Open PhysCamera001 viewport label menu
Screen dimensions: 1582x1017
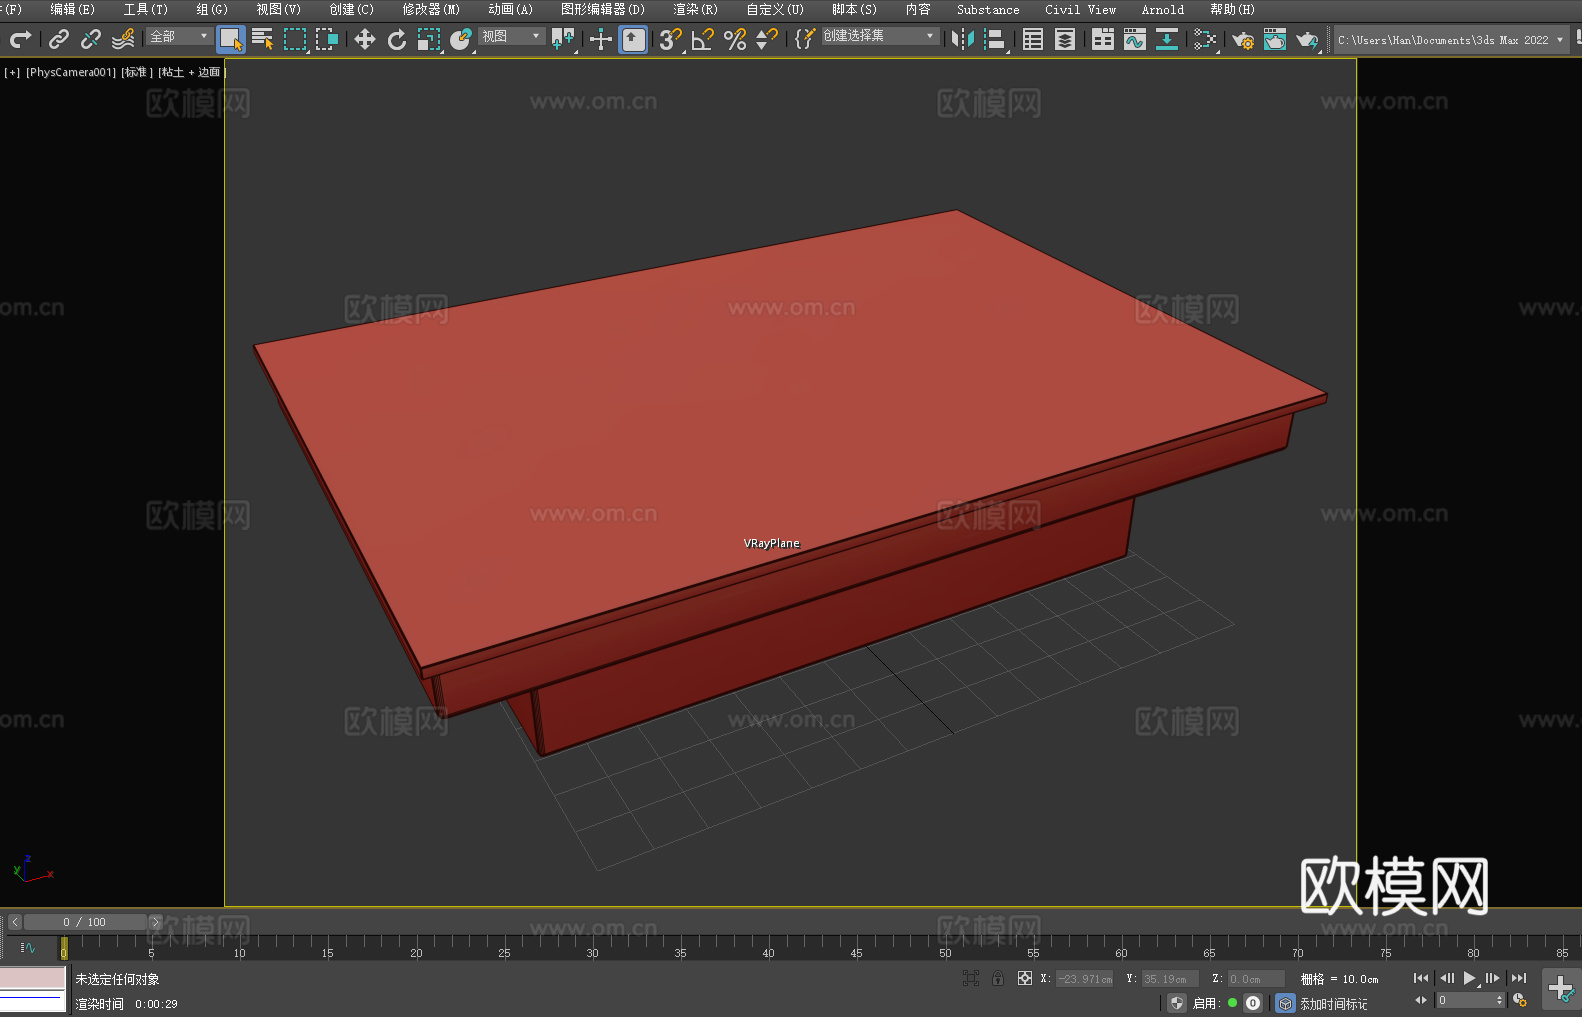pyautogui.click(x=70, y=72)
